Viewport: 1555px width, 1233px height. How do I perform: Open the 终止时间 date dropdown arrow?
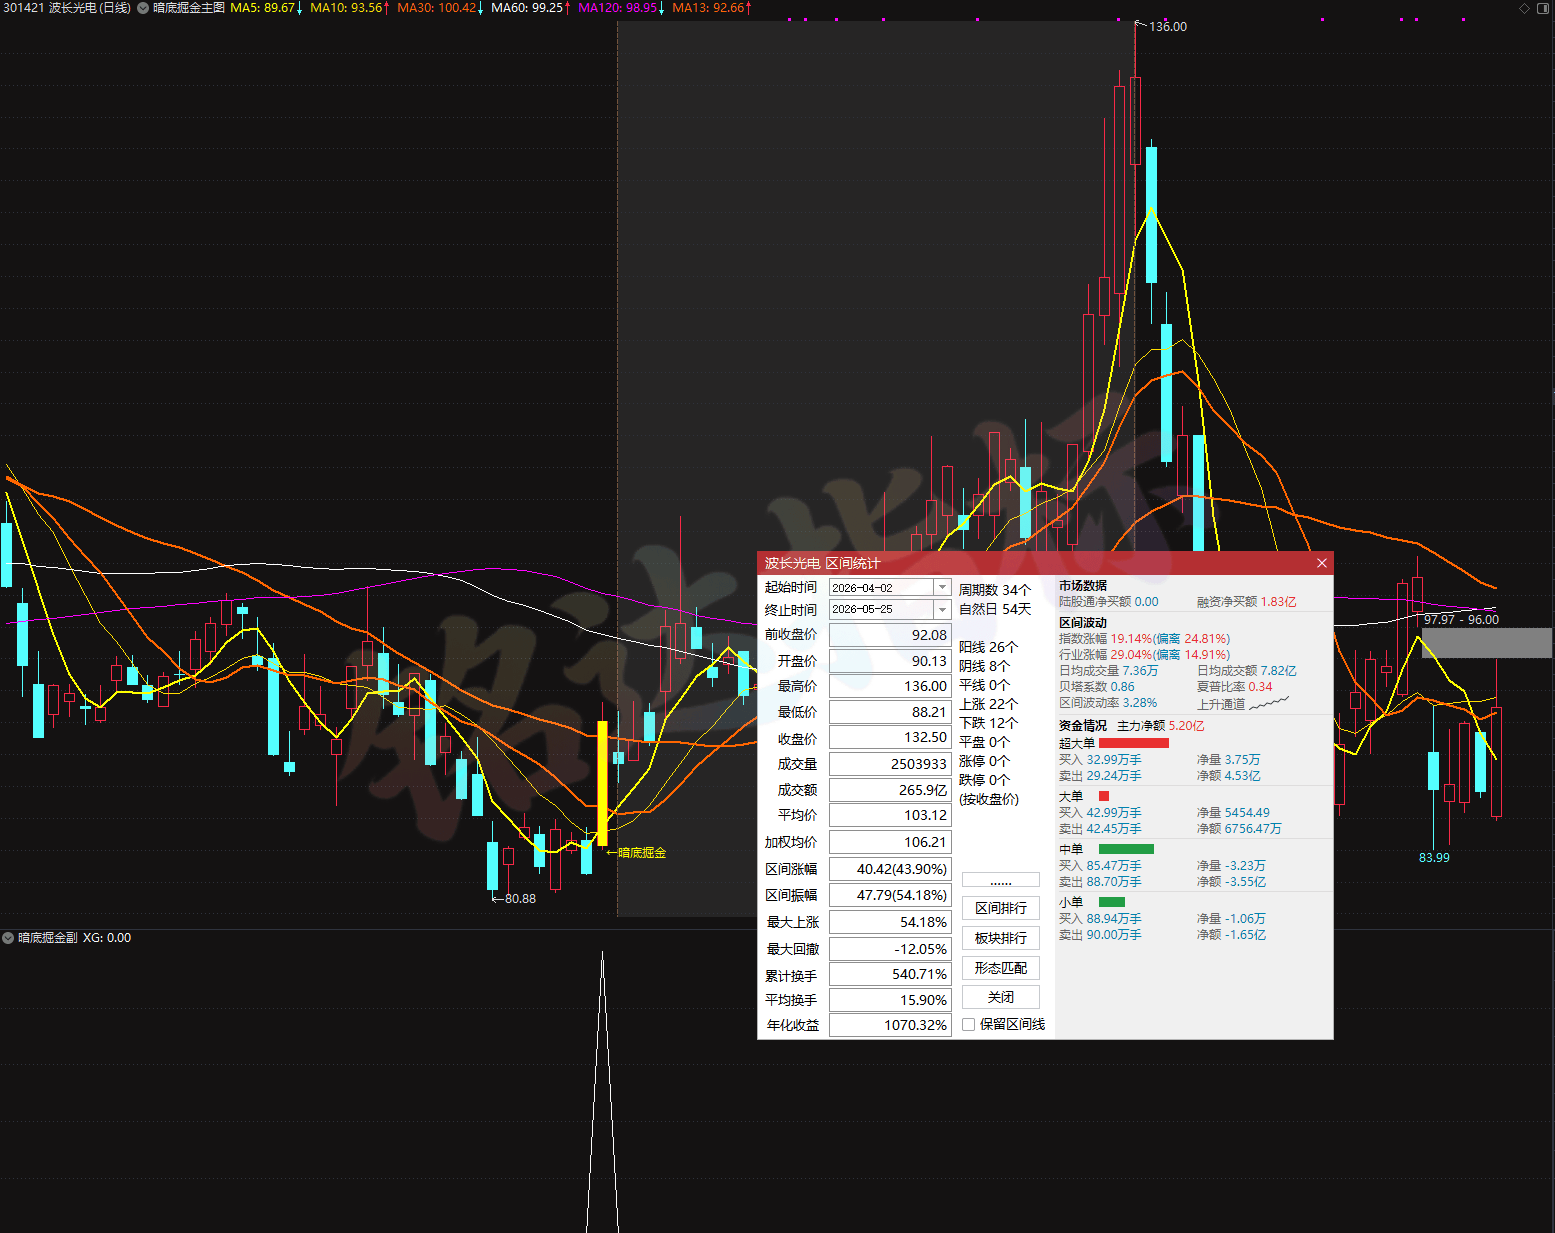[x=942, y=609]
